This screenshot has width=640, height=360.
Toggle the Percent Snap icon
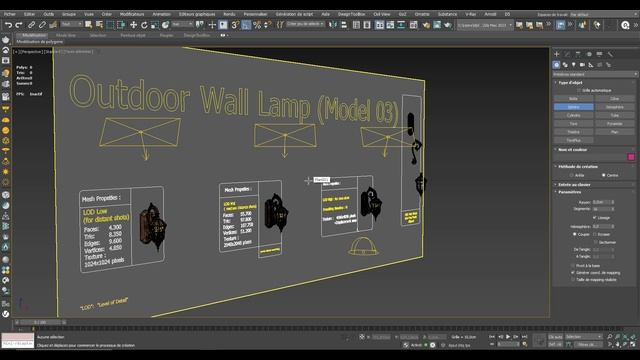pos(257,25)
